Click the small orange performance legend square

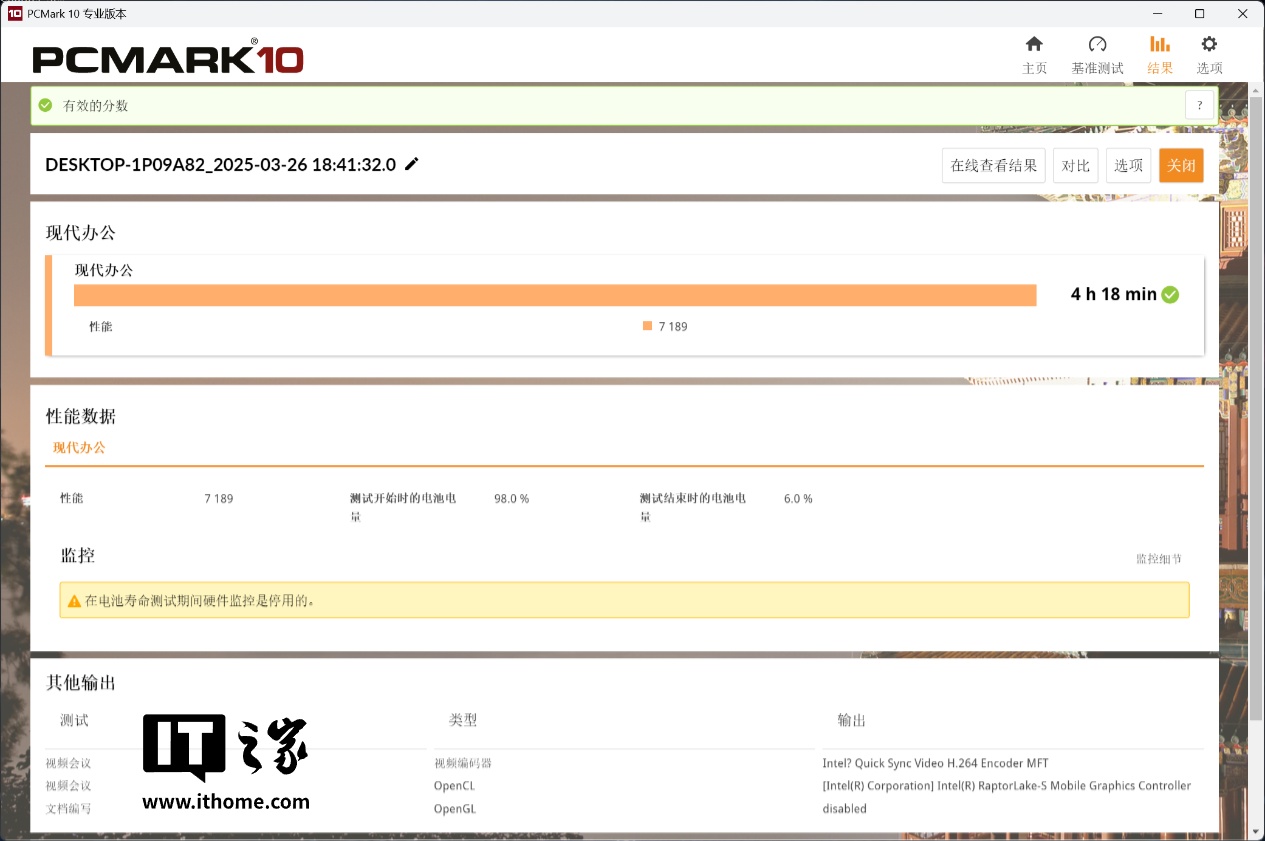click(647, 326)
